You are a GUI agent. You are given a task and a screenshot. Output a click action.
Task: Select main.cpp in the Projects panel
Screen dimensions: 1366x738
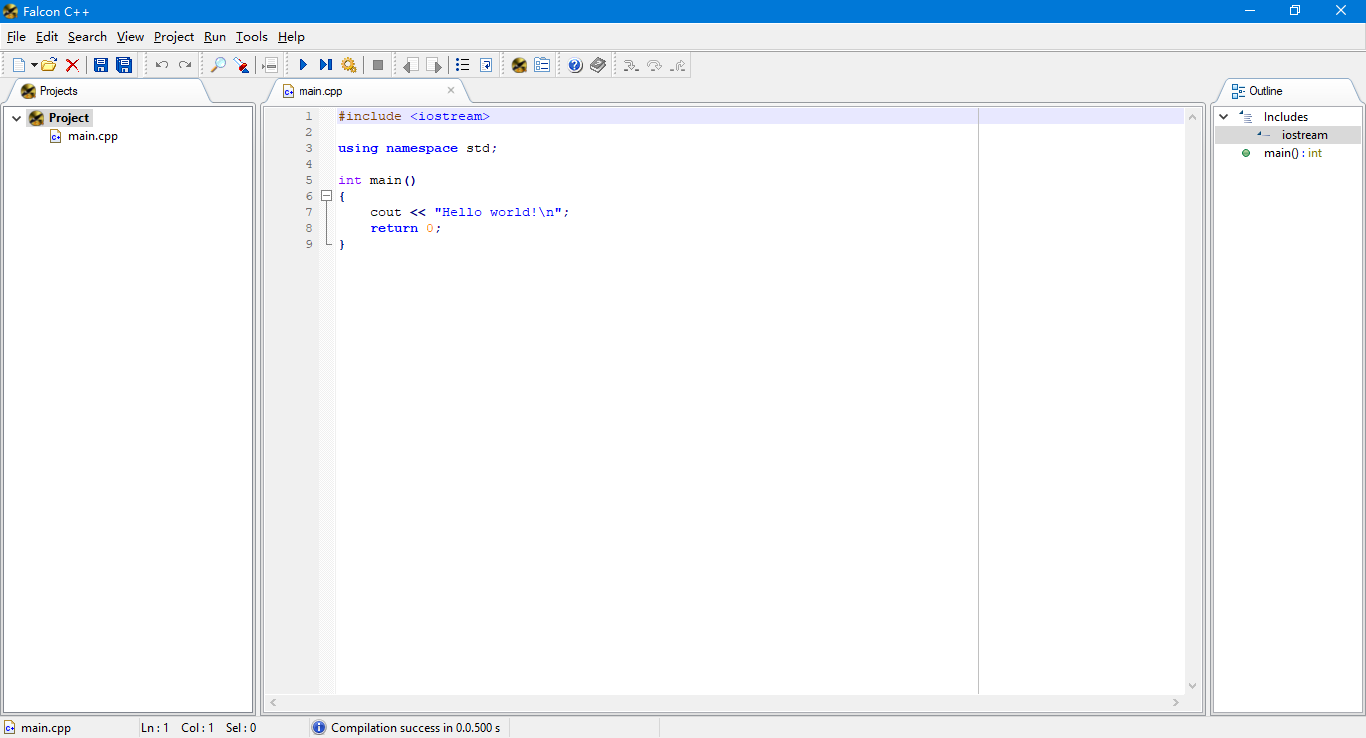pyautogui.click(x=91, y=136)
